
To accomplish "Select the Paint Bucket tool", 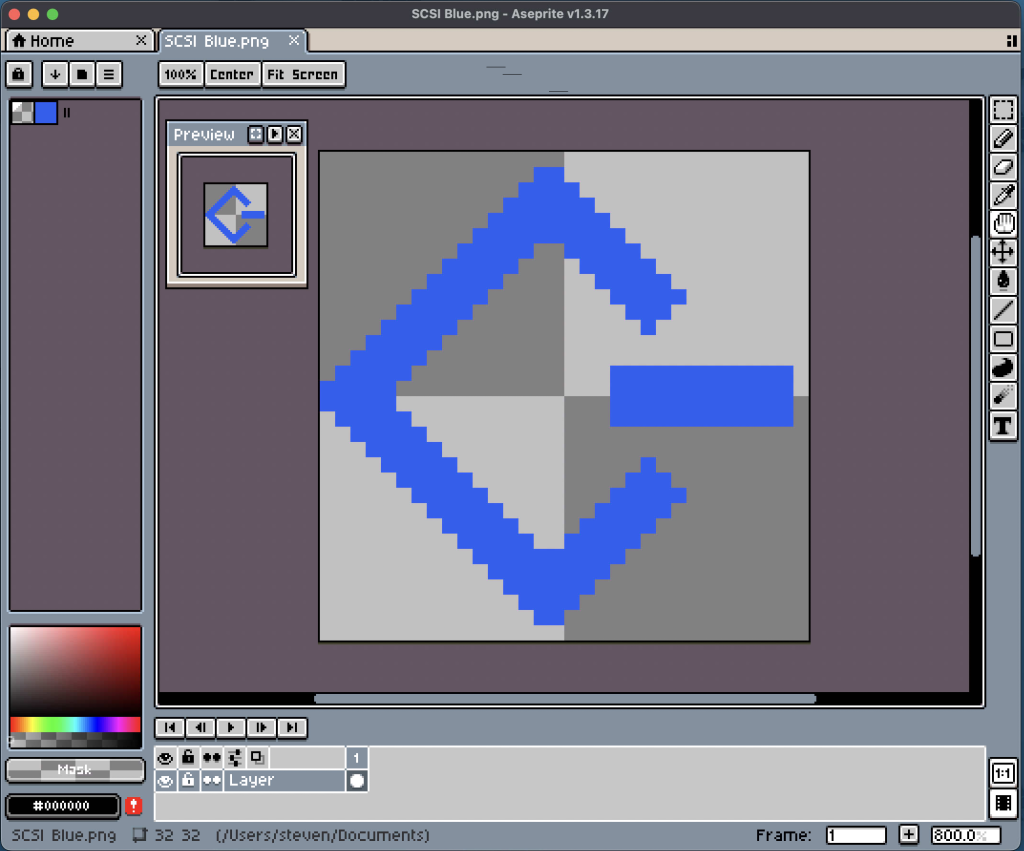I will [1003, 280].
